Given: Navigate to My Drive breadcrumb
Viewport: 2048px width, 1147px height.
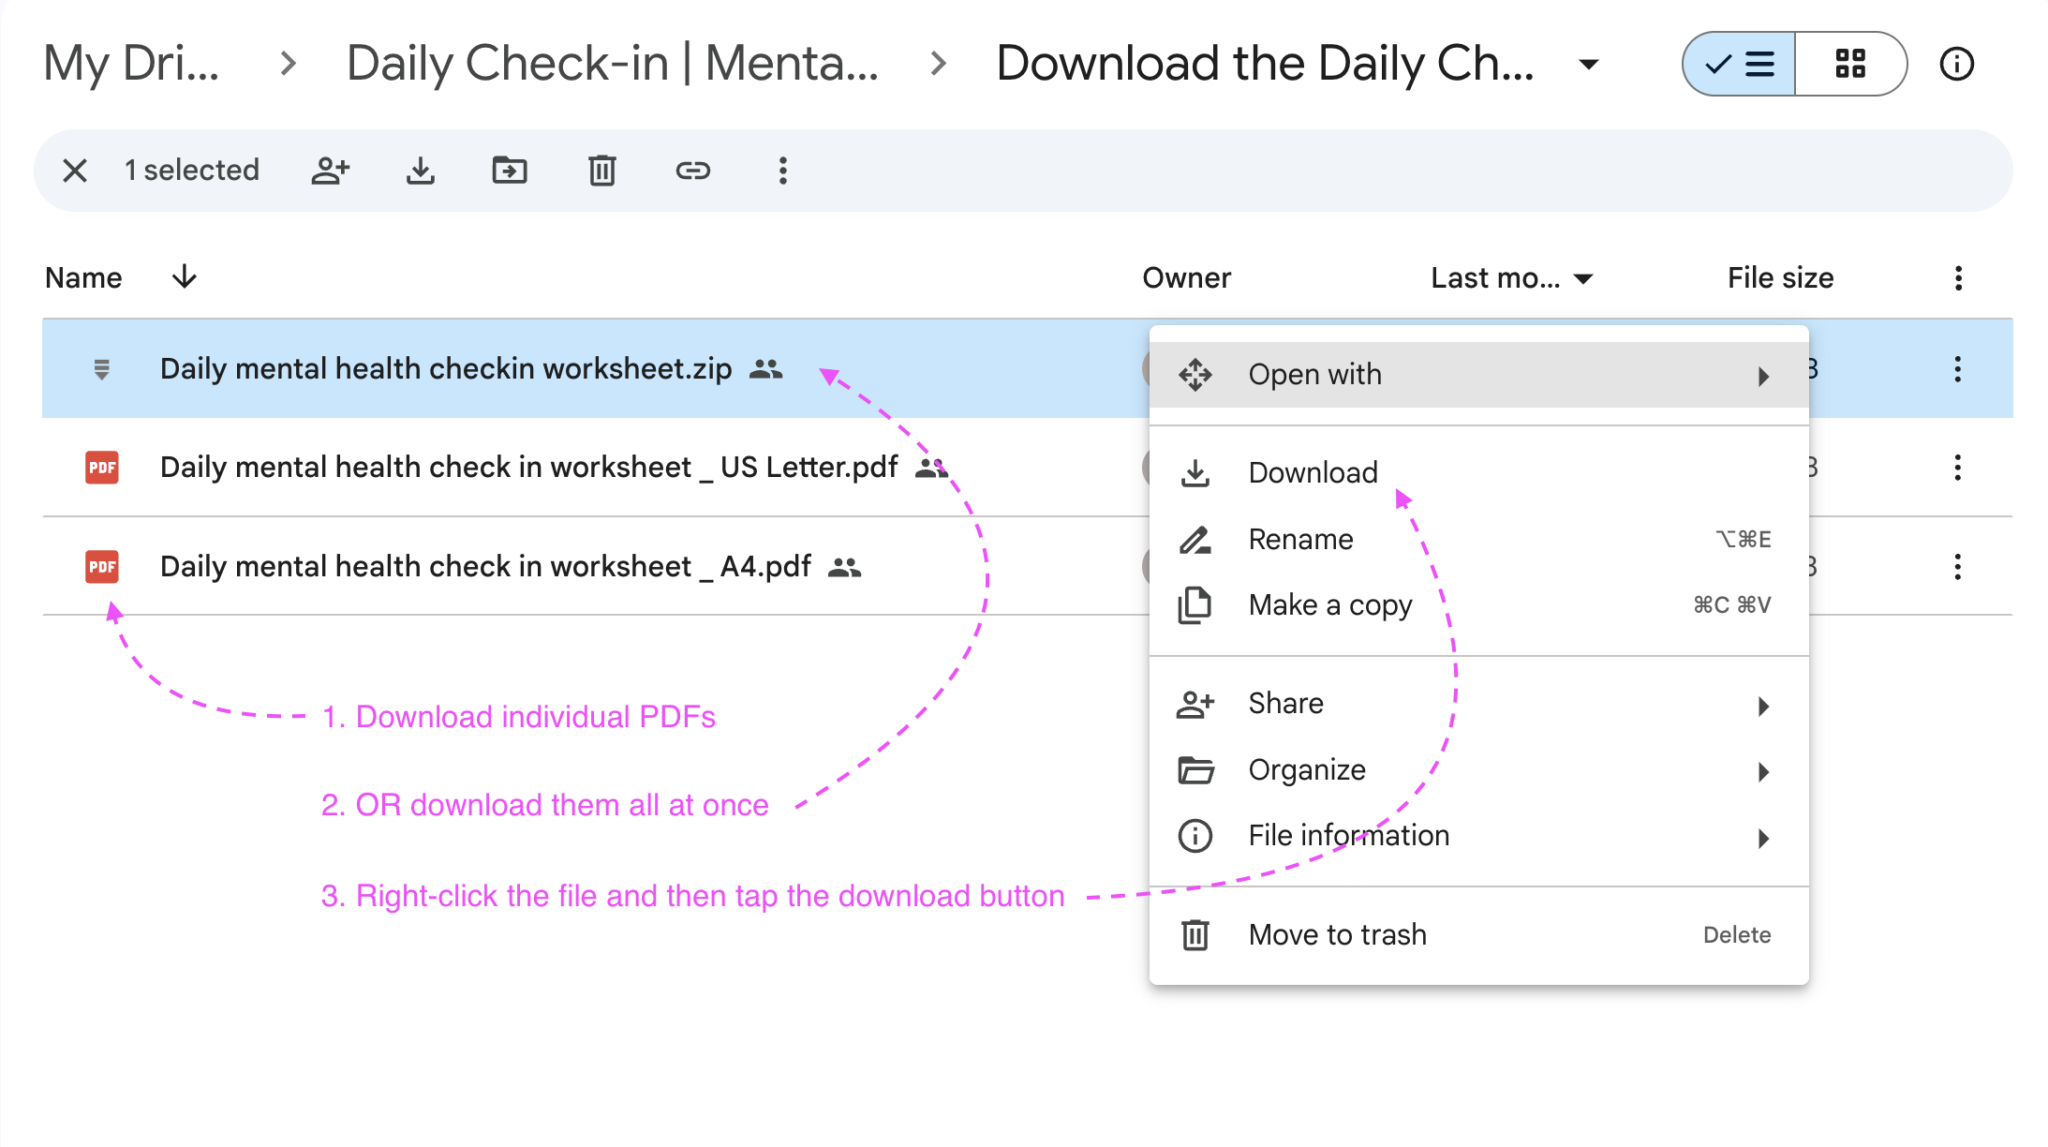Looking at the screenshot, I should pyautogui.click(x=133, y=63).
